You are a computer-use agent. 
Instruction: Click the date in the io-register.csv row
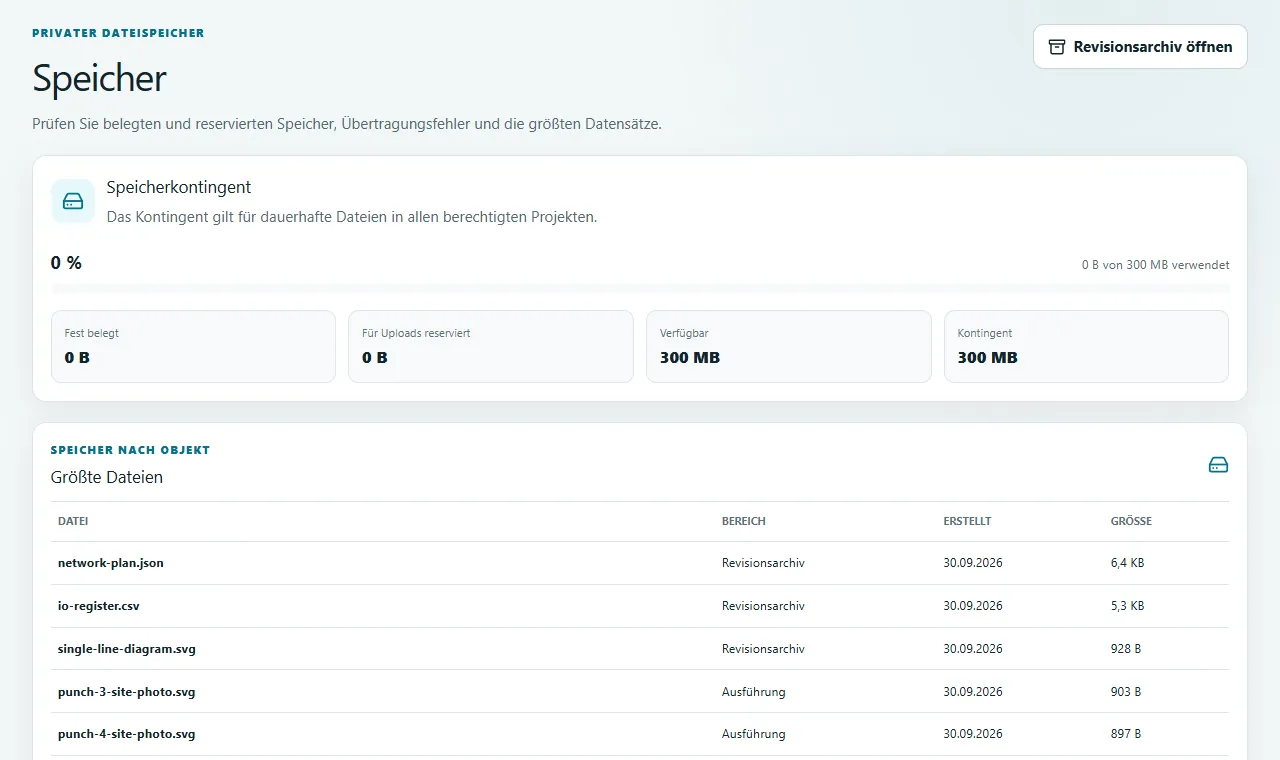tap(973, 606)
